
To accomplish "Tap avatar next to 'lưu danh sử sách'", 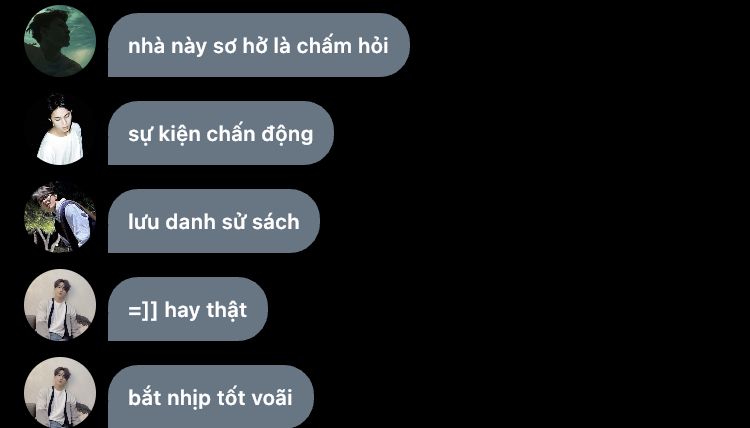I will (60, 217).
